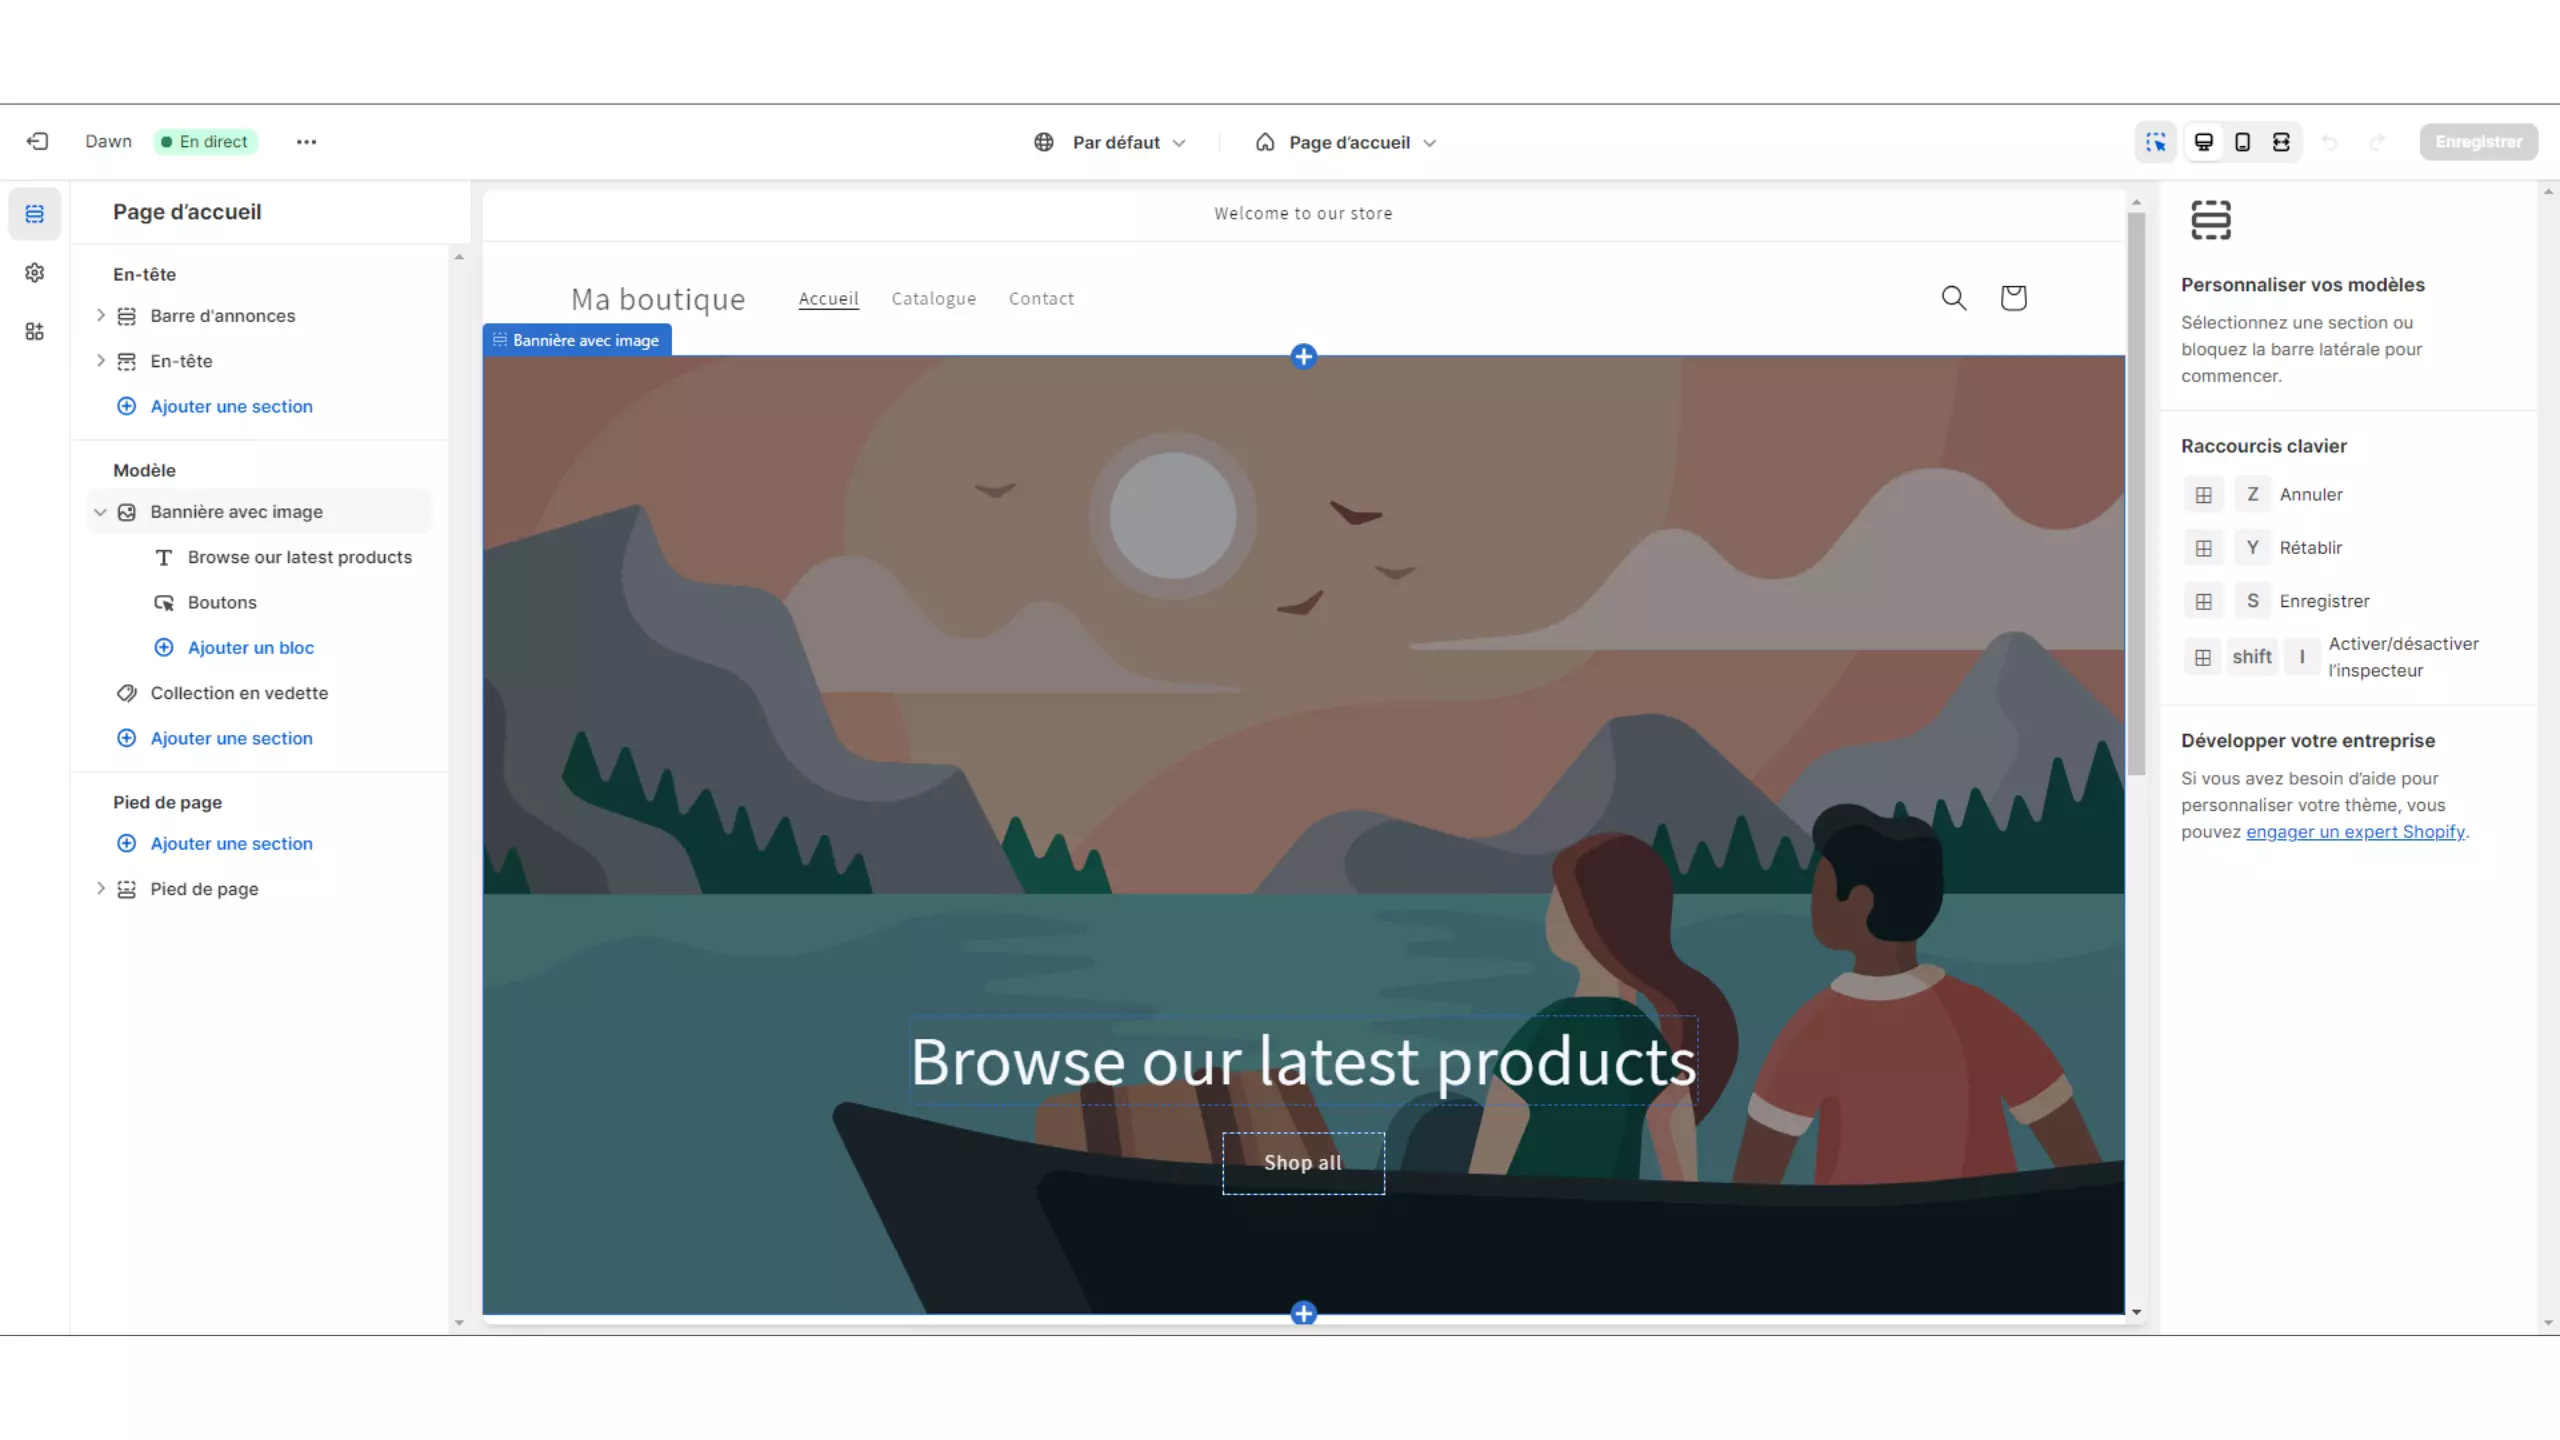This screenshot has width=2560, height=1440.
Task: Click the Ma boutique store title
Action: pos(658,298)
